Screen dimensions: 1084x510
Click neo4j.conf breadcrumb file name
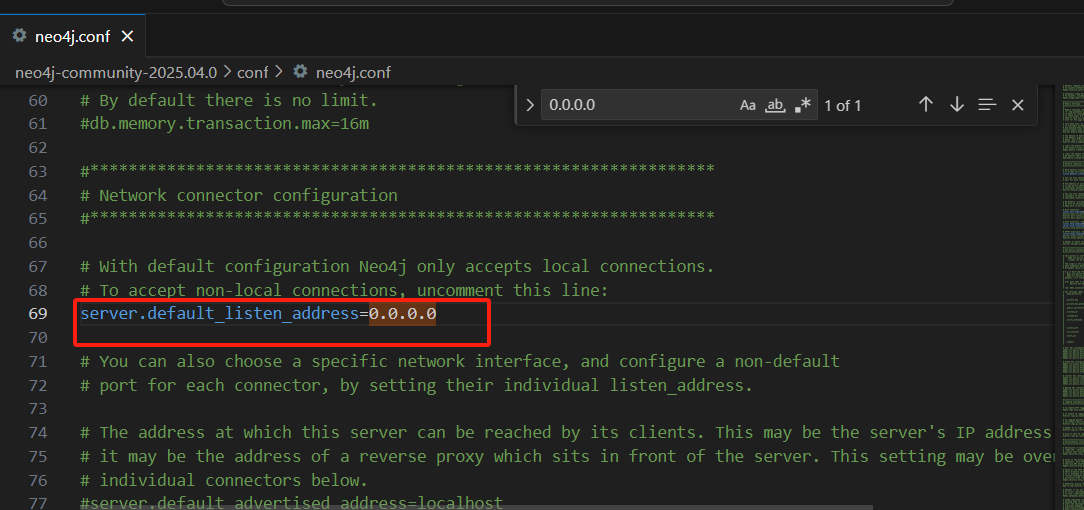pos(353,72)
